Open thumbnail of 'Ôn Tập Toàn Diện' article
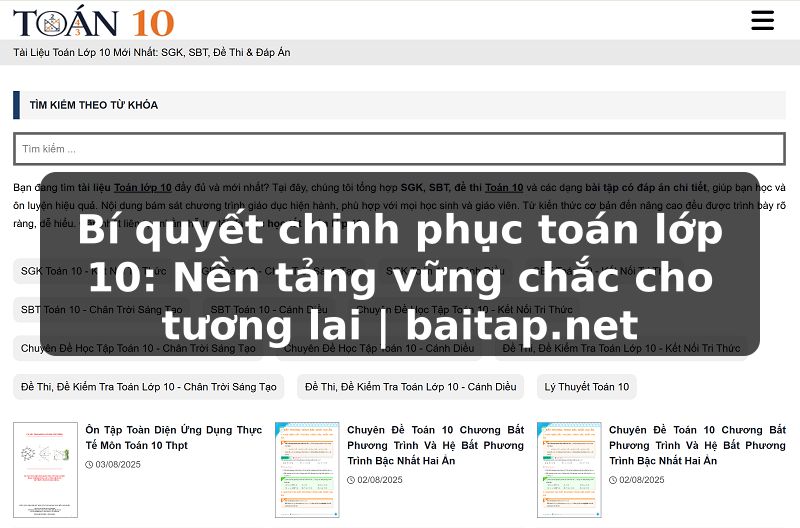 (x=45, y=470)
